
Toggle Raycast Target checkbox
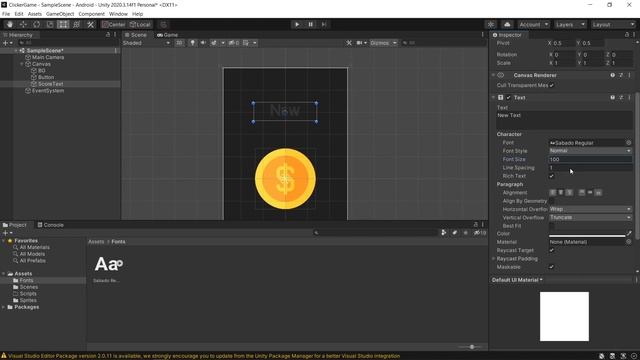552,250
